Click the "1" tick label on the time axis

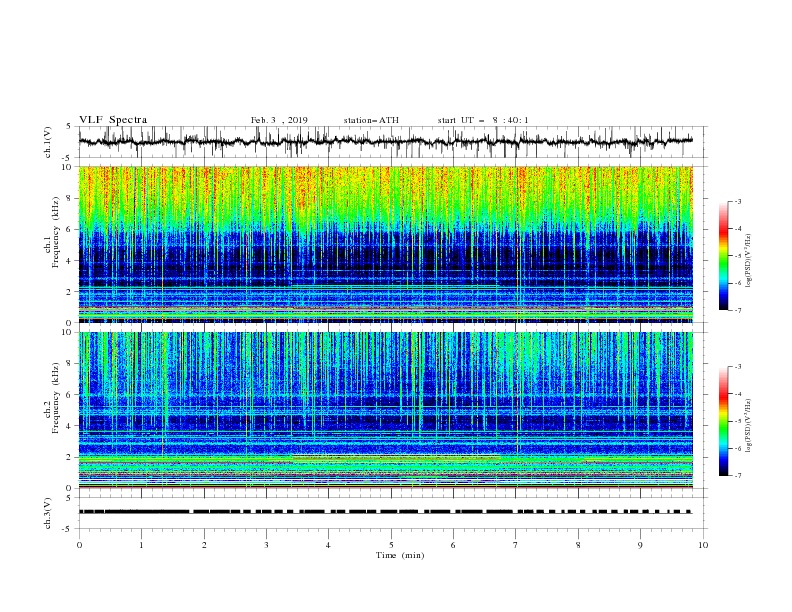point(141,545)
